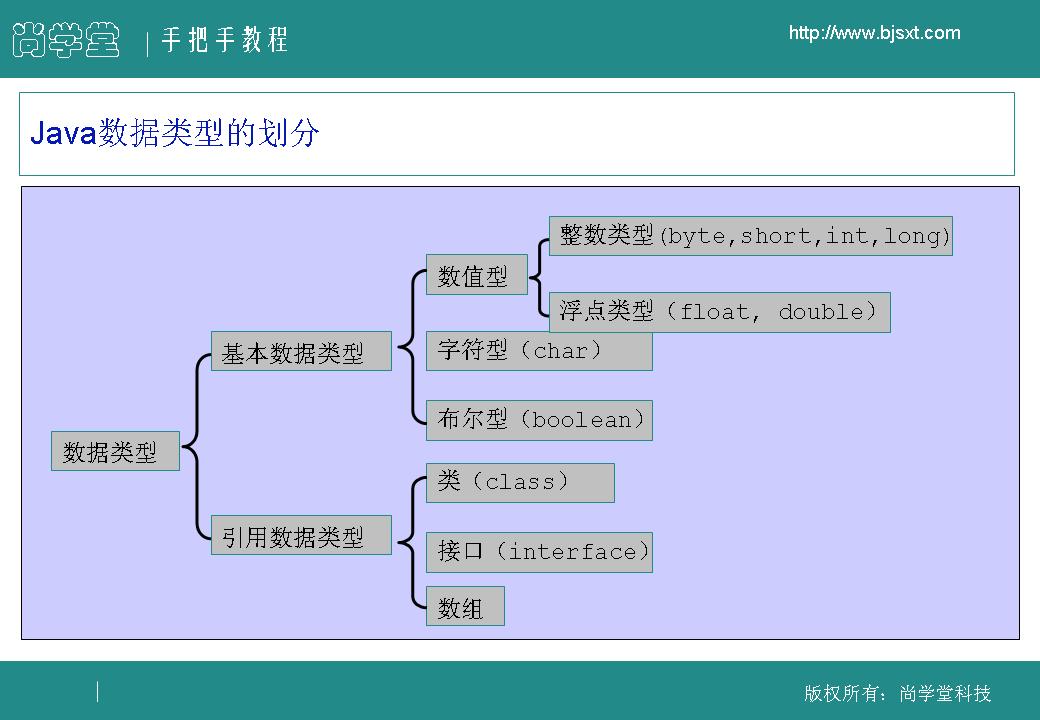Click the 尚学堂 logo in the header
This screenshot has width=1040, height=720.
pos(66,40)
